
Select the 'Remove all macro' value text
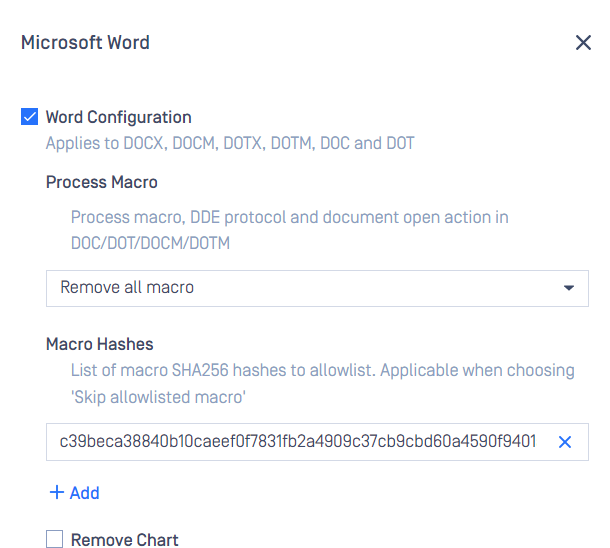coord(127,287)
